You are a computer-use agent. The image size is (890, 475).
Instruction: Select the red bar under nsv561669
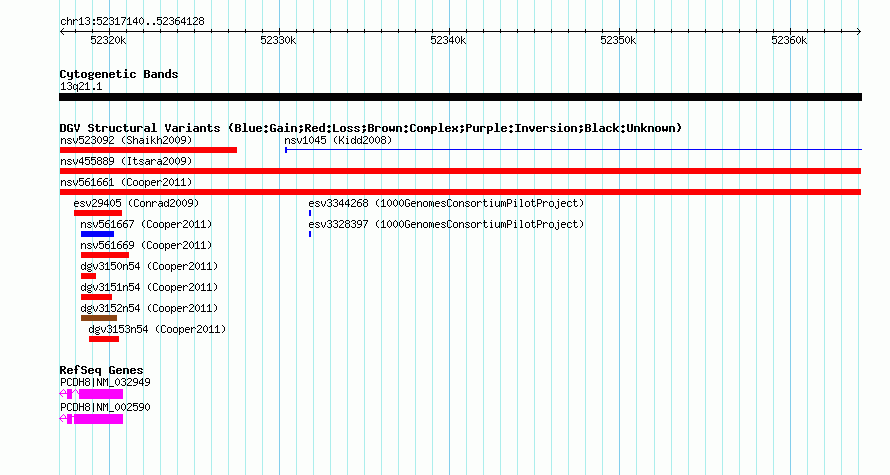(104, 255)
